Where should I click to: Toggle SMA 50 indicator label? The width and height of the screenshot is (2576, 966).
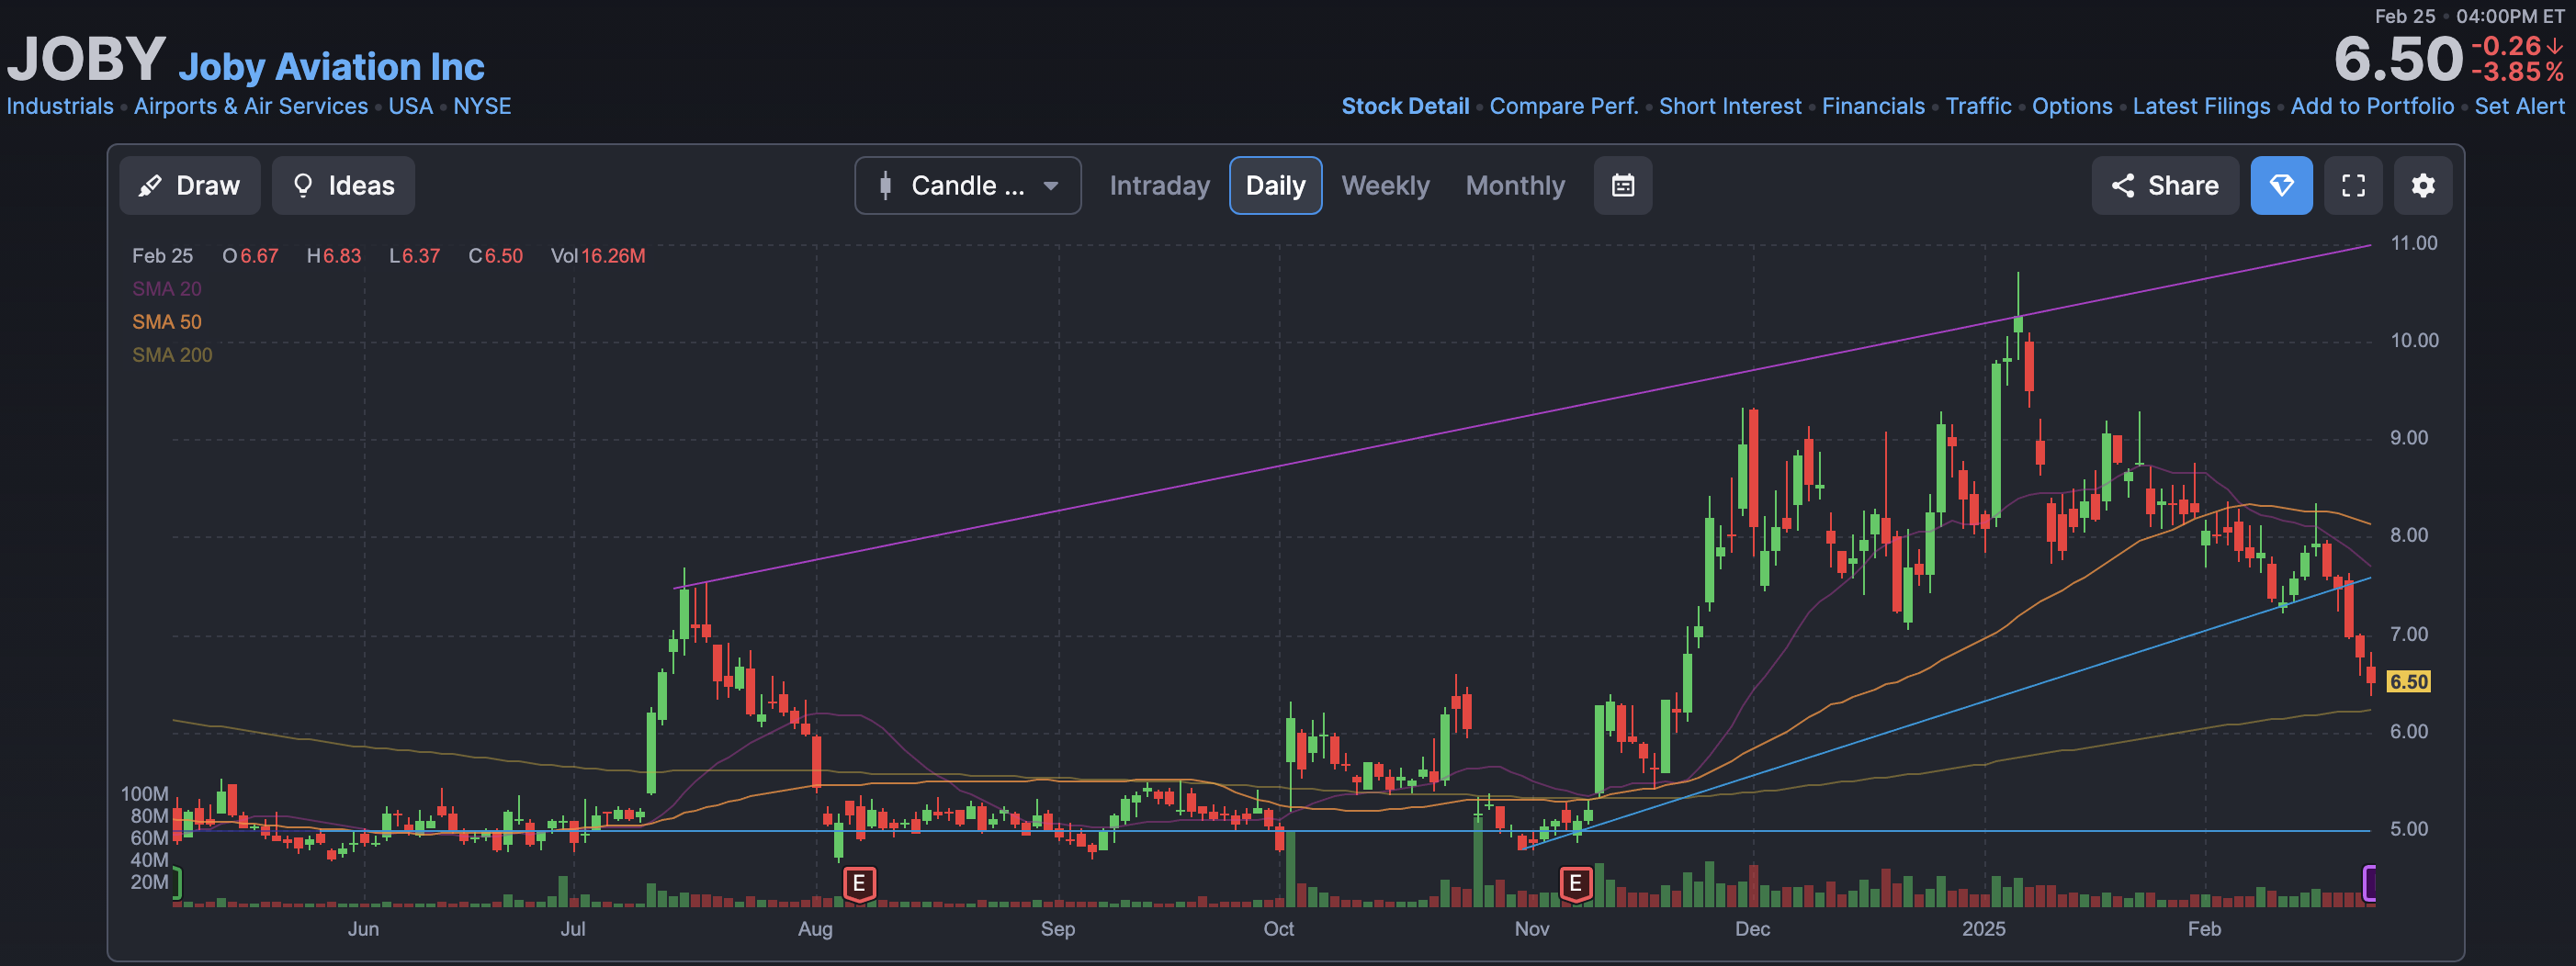pos(167,322)
